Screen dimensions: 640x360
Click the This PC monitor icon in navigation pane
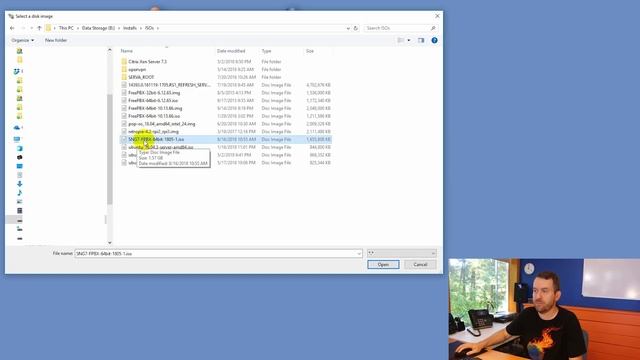[x=17, y=139]
